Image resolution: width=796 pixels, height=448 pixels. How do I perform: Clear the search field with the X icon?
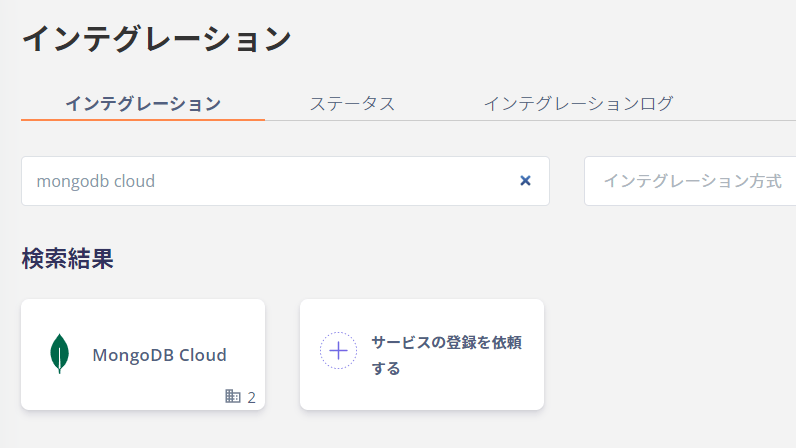[525, 181]
